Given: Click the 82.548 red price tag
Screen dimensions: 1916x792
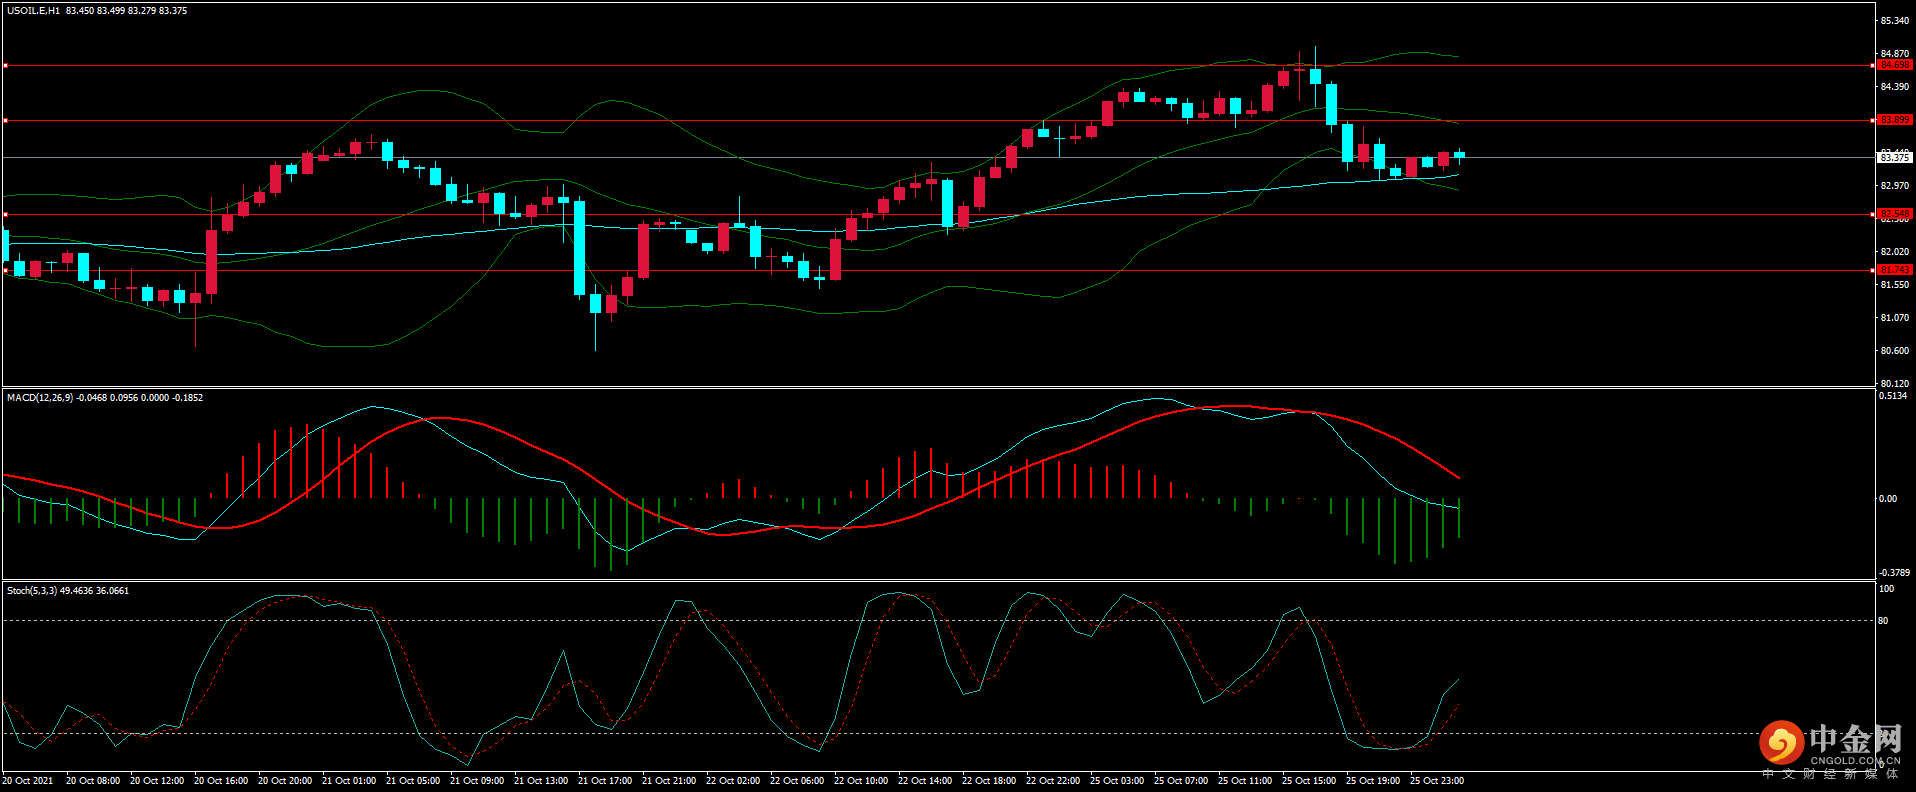Looking at the screenshot, I should coord(1895,214).
